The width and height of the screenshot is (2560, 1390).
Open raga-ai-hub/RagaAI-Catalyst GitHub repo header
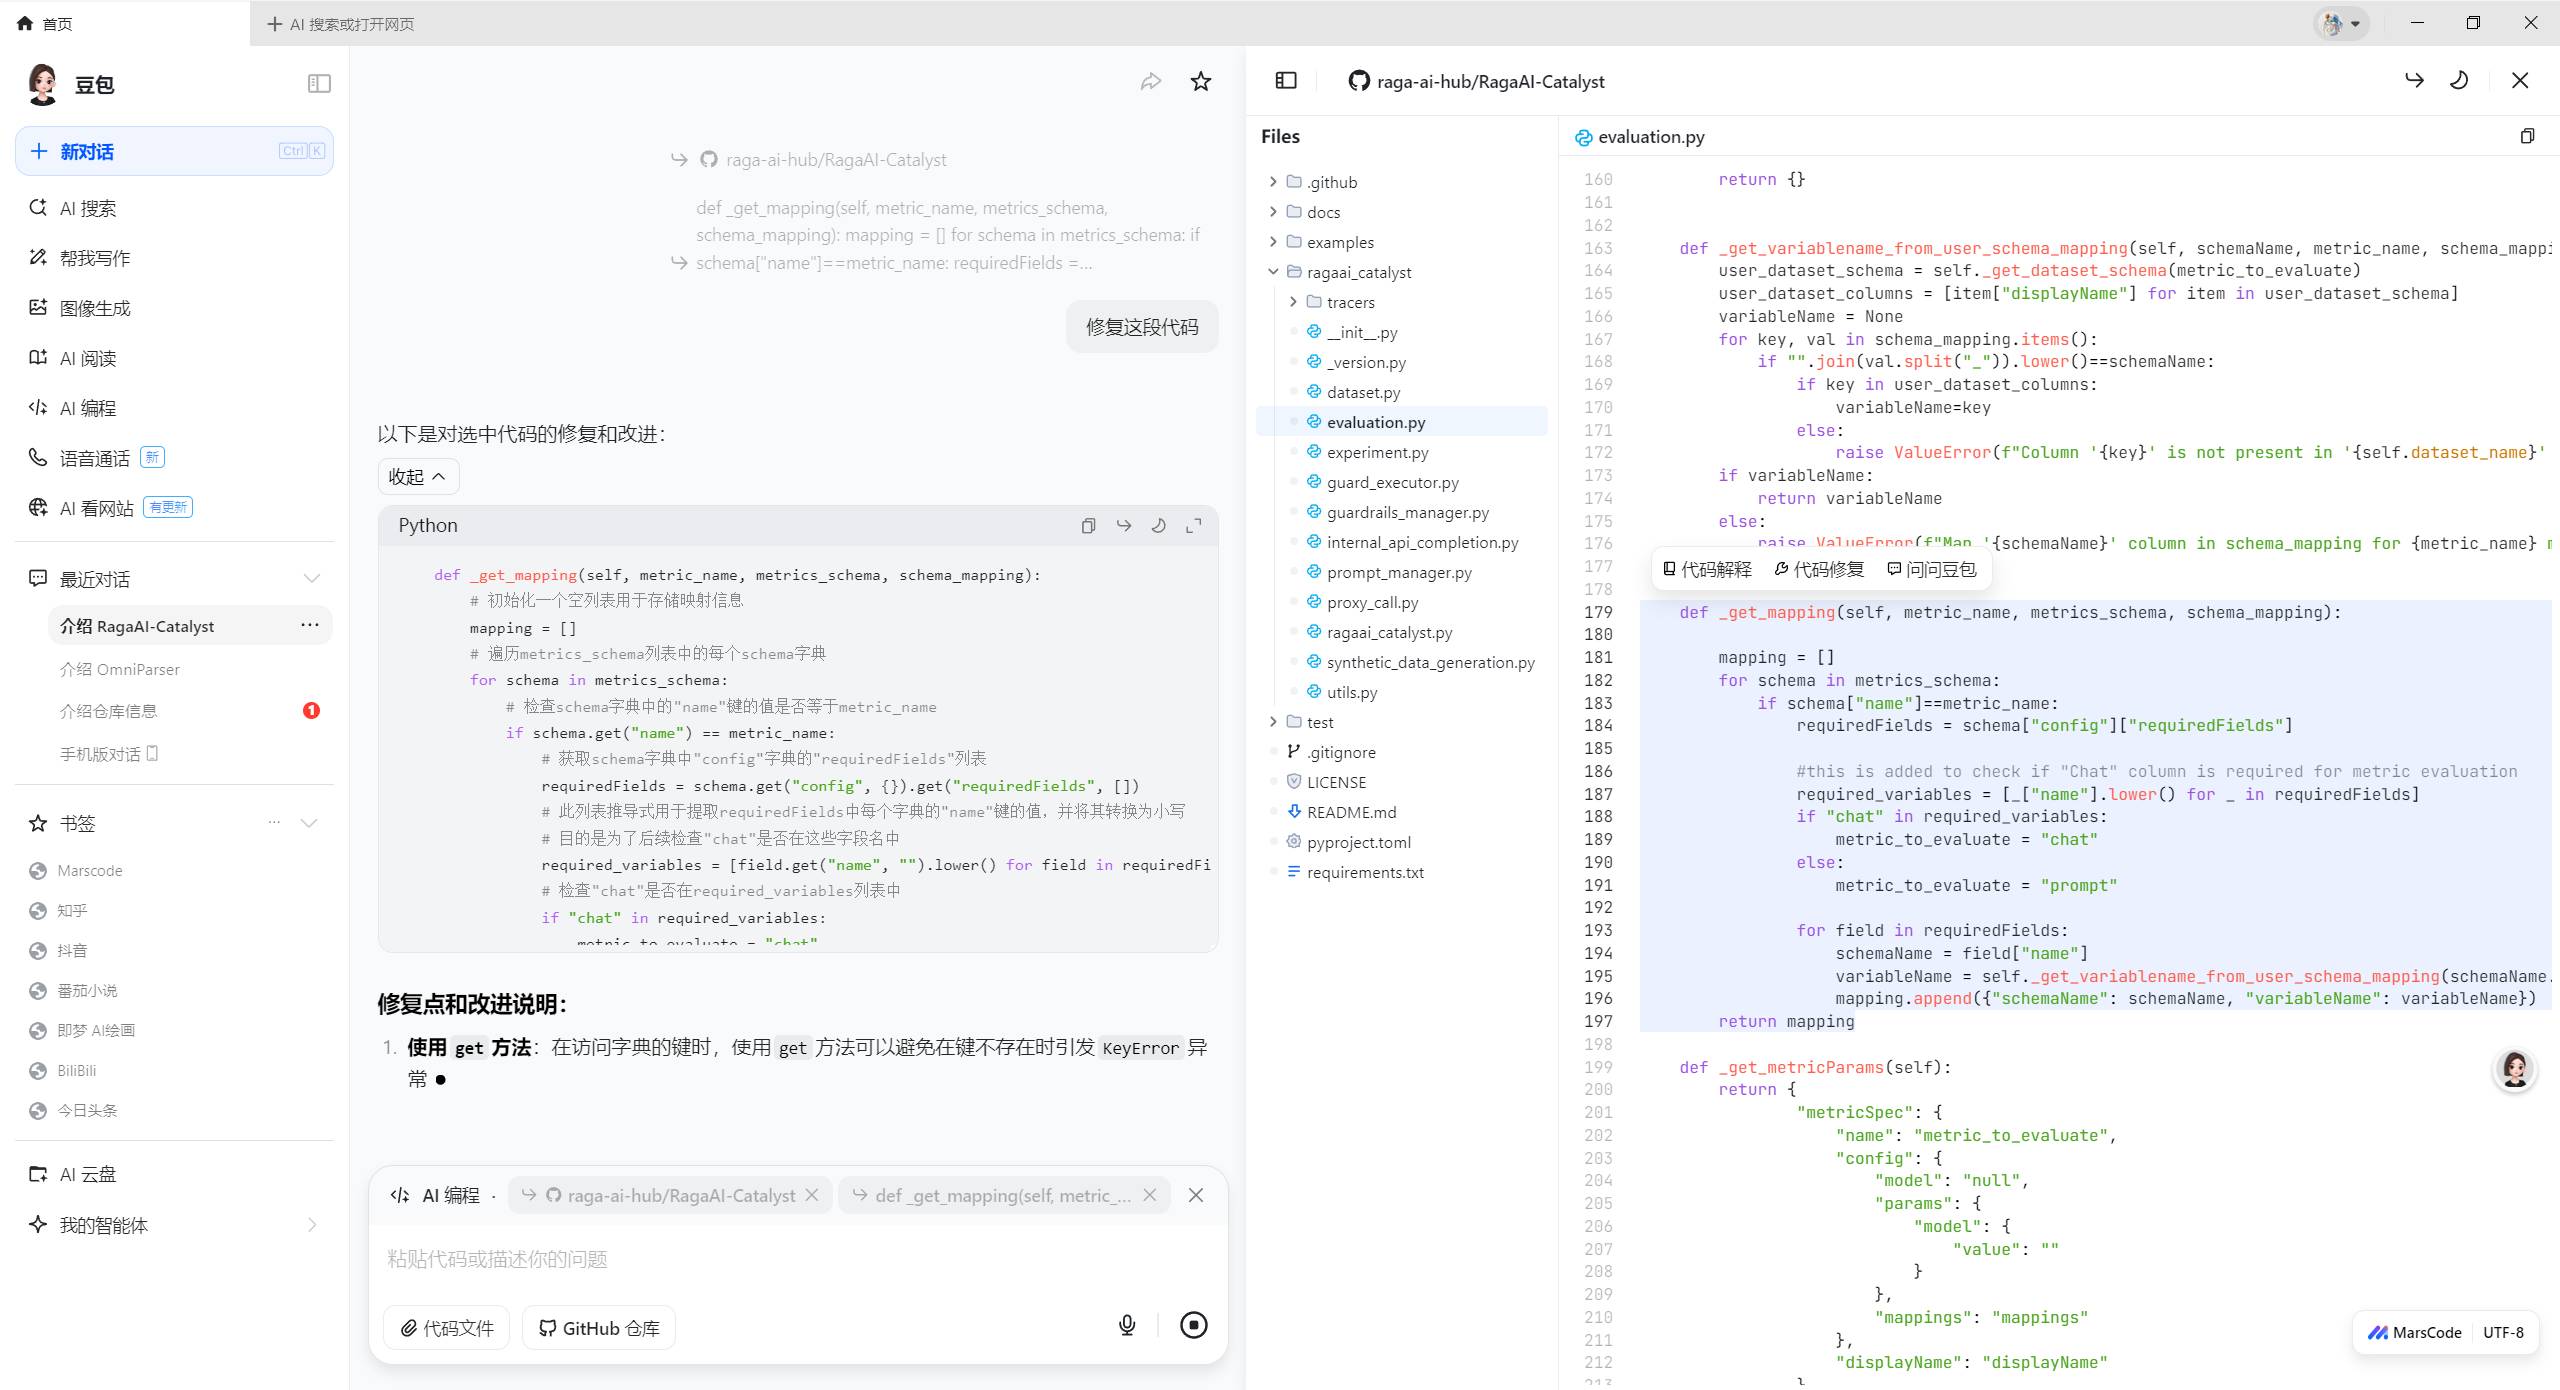pyautogui.click(x=1477, y=81)
